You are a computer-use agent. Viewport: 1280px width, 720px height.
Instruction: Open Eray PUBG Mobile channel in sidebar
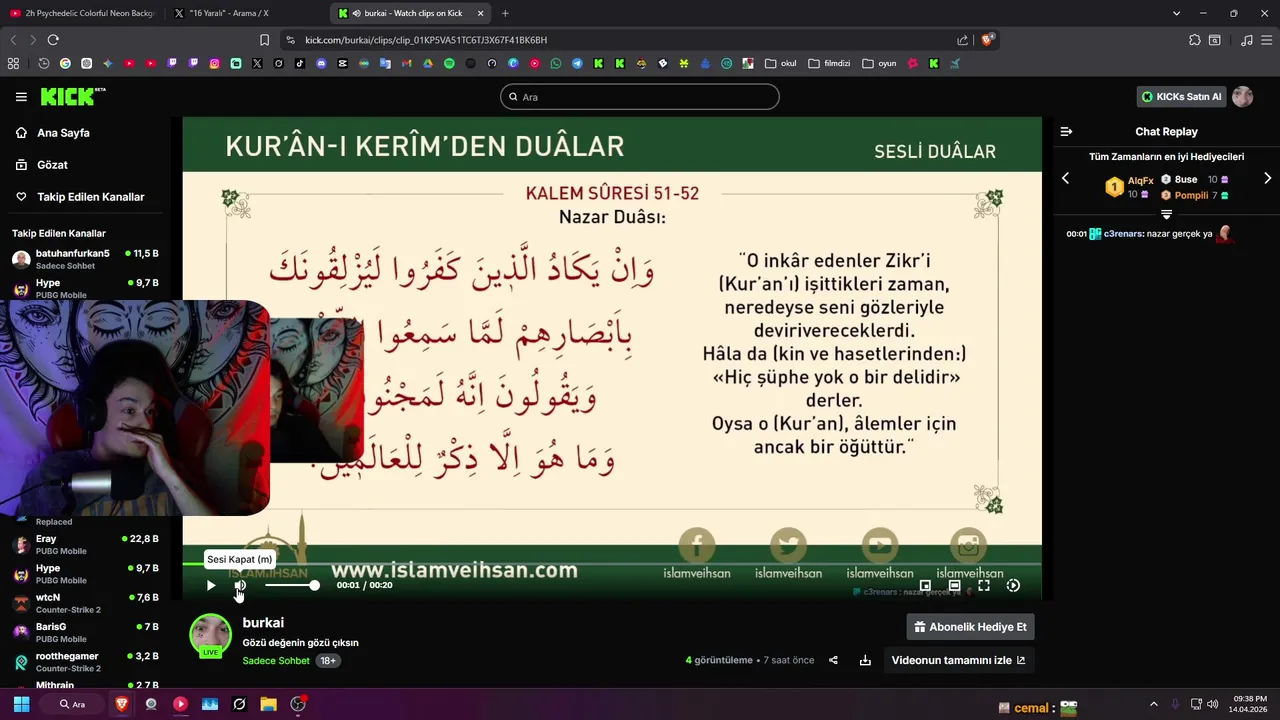(85, 545)
